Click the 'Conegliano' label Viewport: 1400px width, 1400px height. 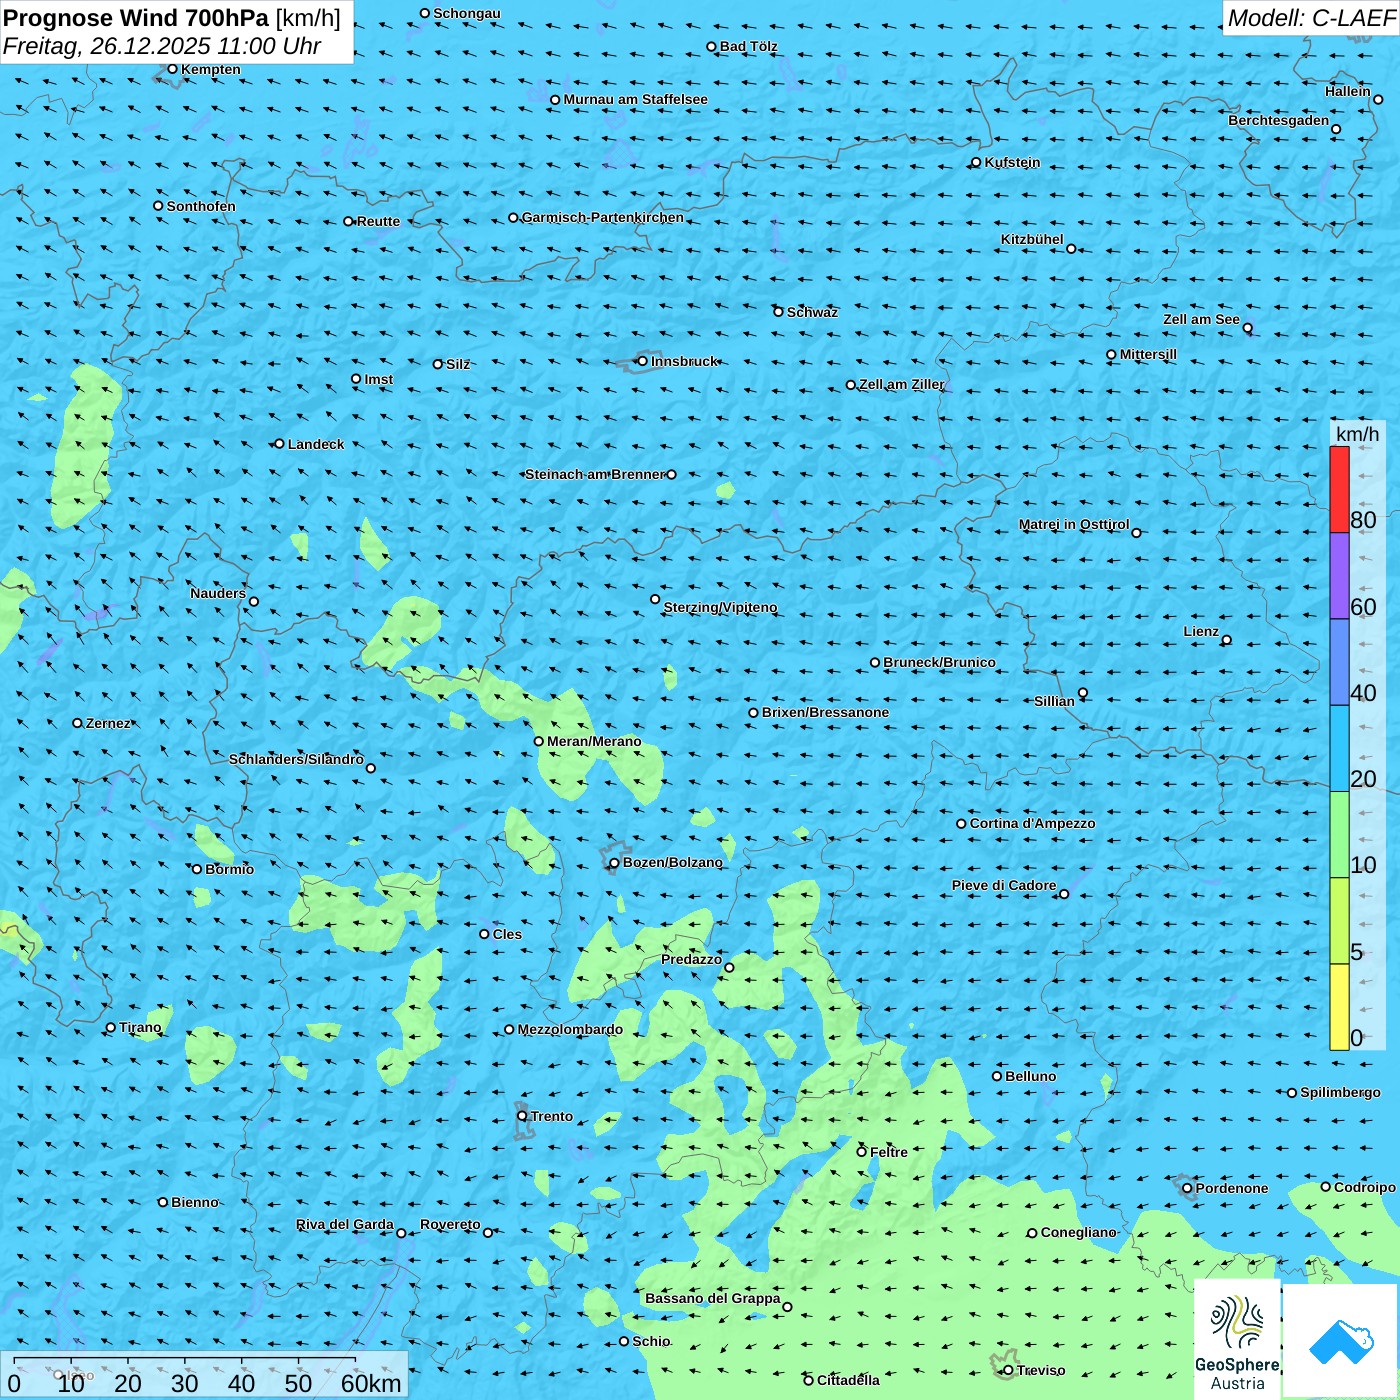(x=1078, y=1232)
